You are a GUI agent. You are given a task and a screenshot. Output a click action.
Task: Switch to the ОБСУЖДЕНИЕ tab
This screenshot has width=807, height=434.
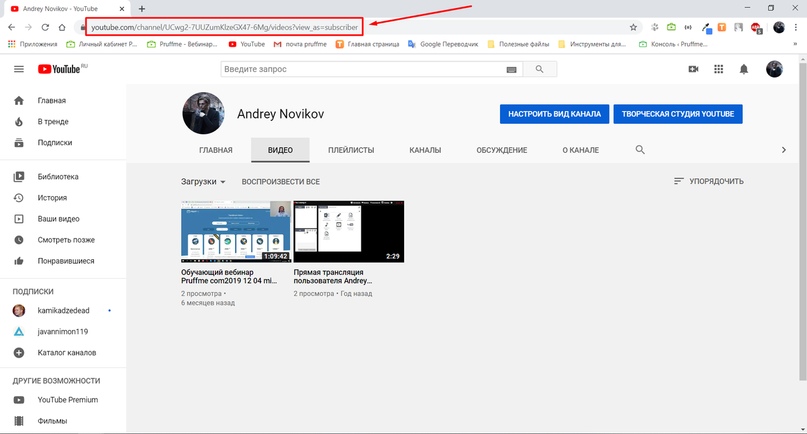(502, 150)
